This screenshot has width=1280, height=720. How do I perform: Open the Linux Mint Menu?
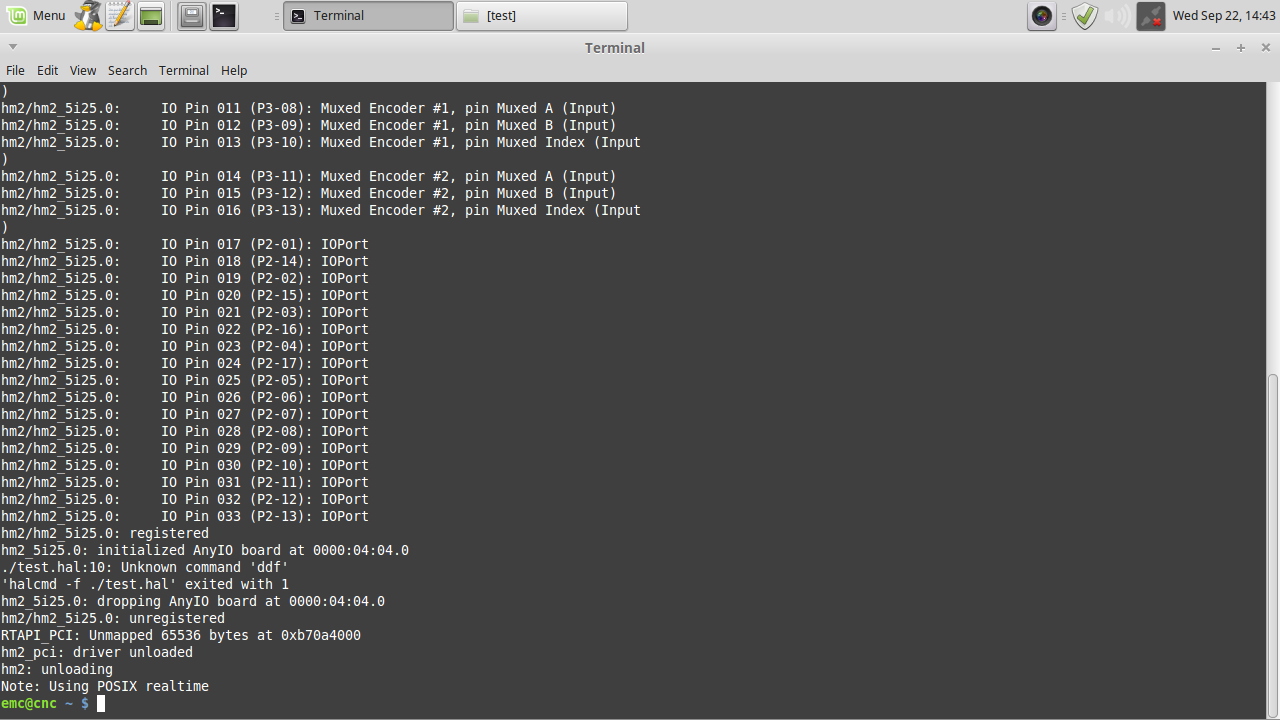tap(36, 15)
